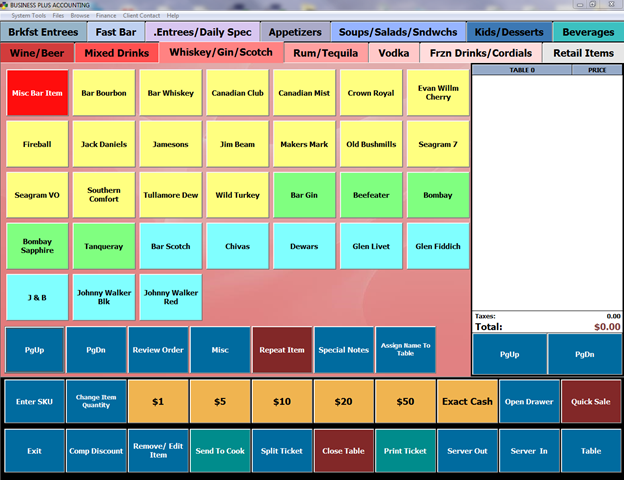
Task: Add Southern Comfort to the ticket
Action: click(x=104, y=195)
